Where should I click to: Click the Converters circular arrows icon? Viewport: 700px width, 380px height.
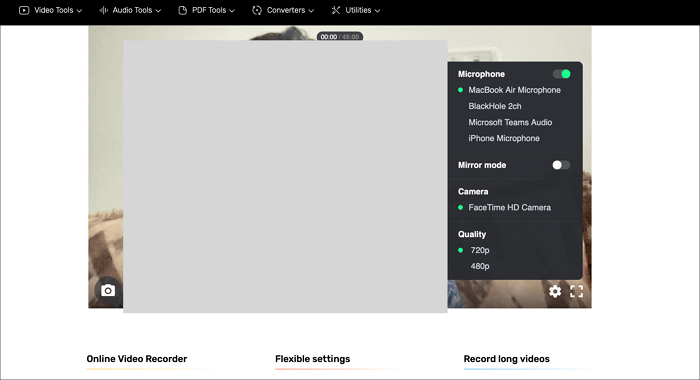[257, 10]
